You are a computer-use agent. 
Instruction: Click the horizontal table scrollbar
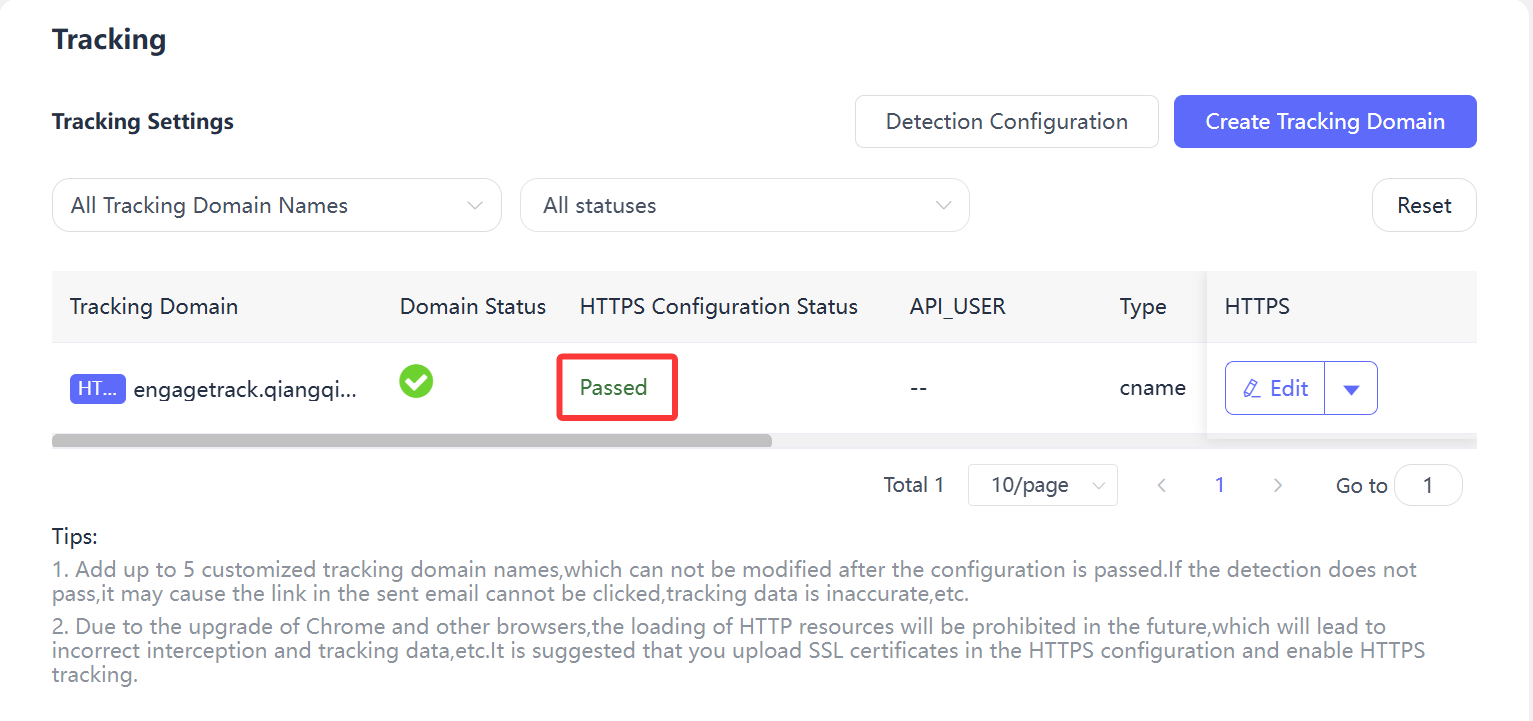point(412,440)
